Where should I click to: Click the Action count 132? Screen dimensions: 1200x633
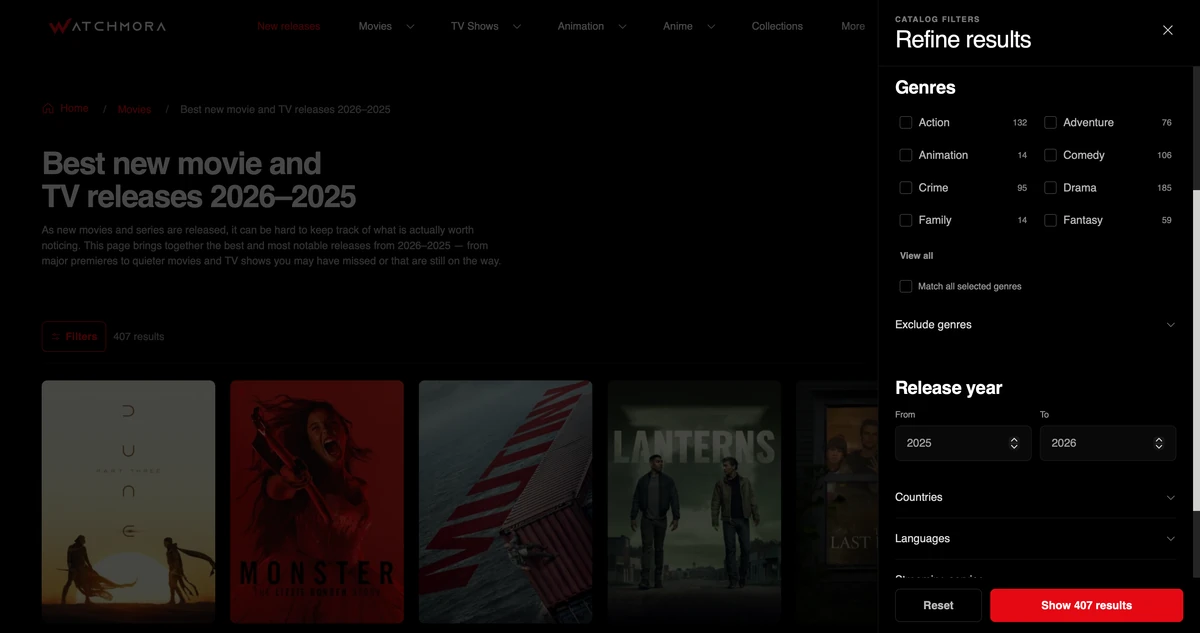tap(1020, 123)
